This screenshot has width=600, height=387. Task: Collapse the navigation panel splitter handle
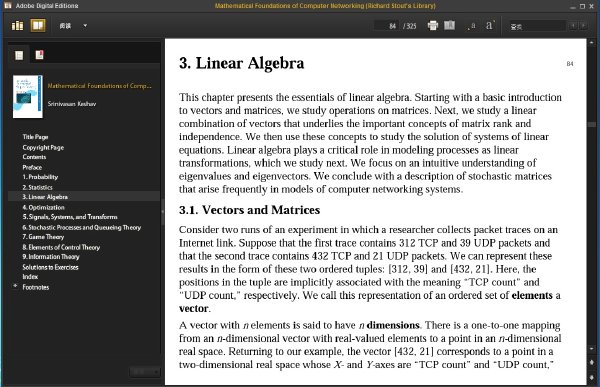pyautogui.click(x=163, y=211)
